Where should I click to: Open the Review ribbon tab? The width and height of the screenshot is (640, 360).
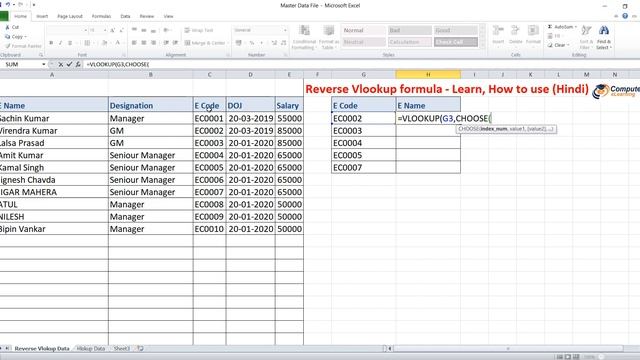147,16
